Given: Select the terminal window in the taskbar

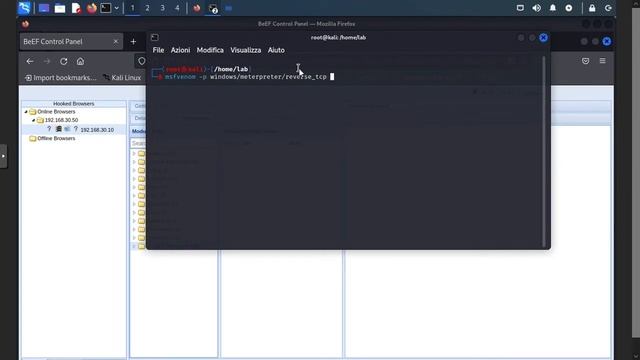Looking at the screenshot, I should tap(213, 8).
